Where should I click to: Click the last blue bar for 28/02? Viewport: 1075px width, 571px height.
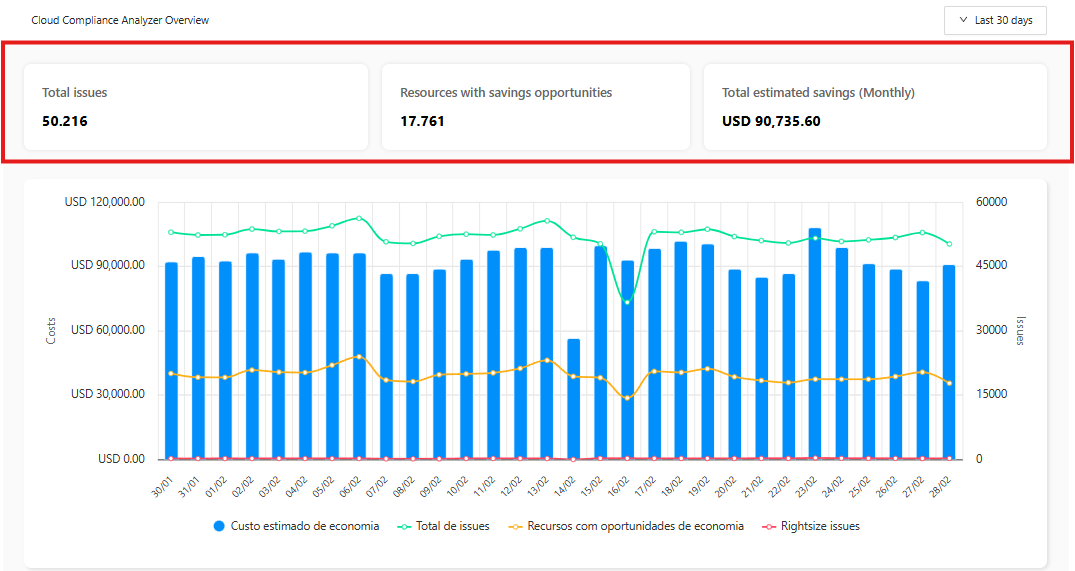coord(949,362)
